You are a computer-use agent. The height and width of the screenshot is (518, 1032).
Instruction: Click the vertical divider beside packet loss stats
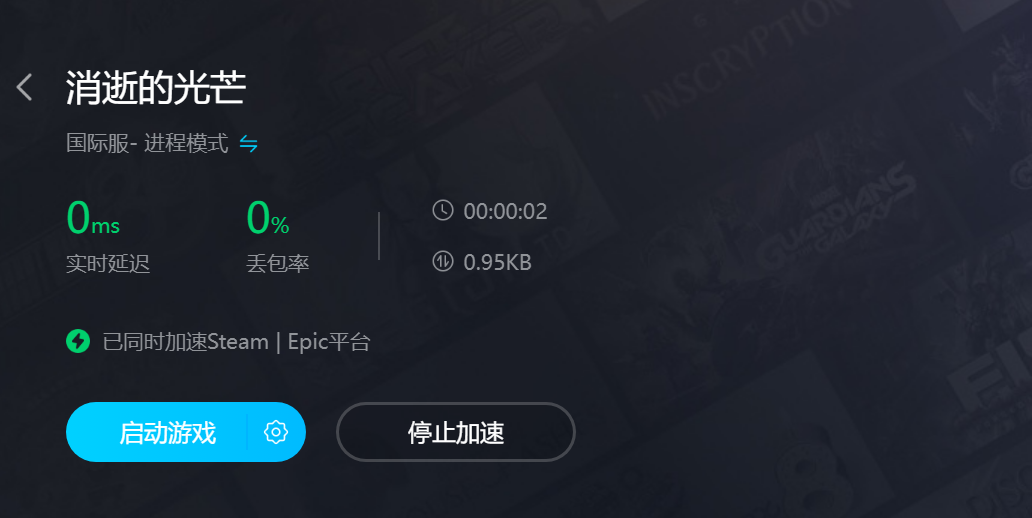click(379, 236)
